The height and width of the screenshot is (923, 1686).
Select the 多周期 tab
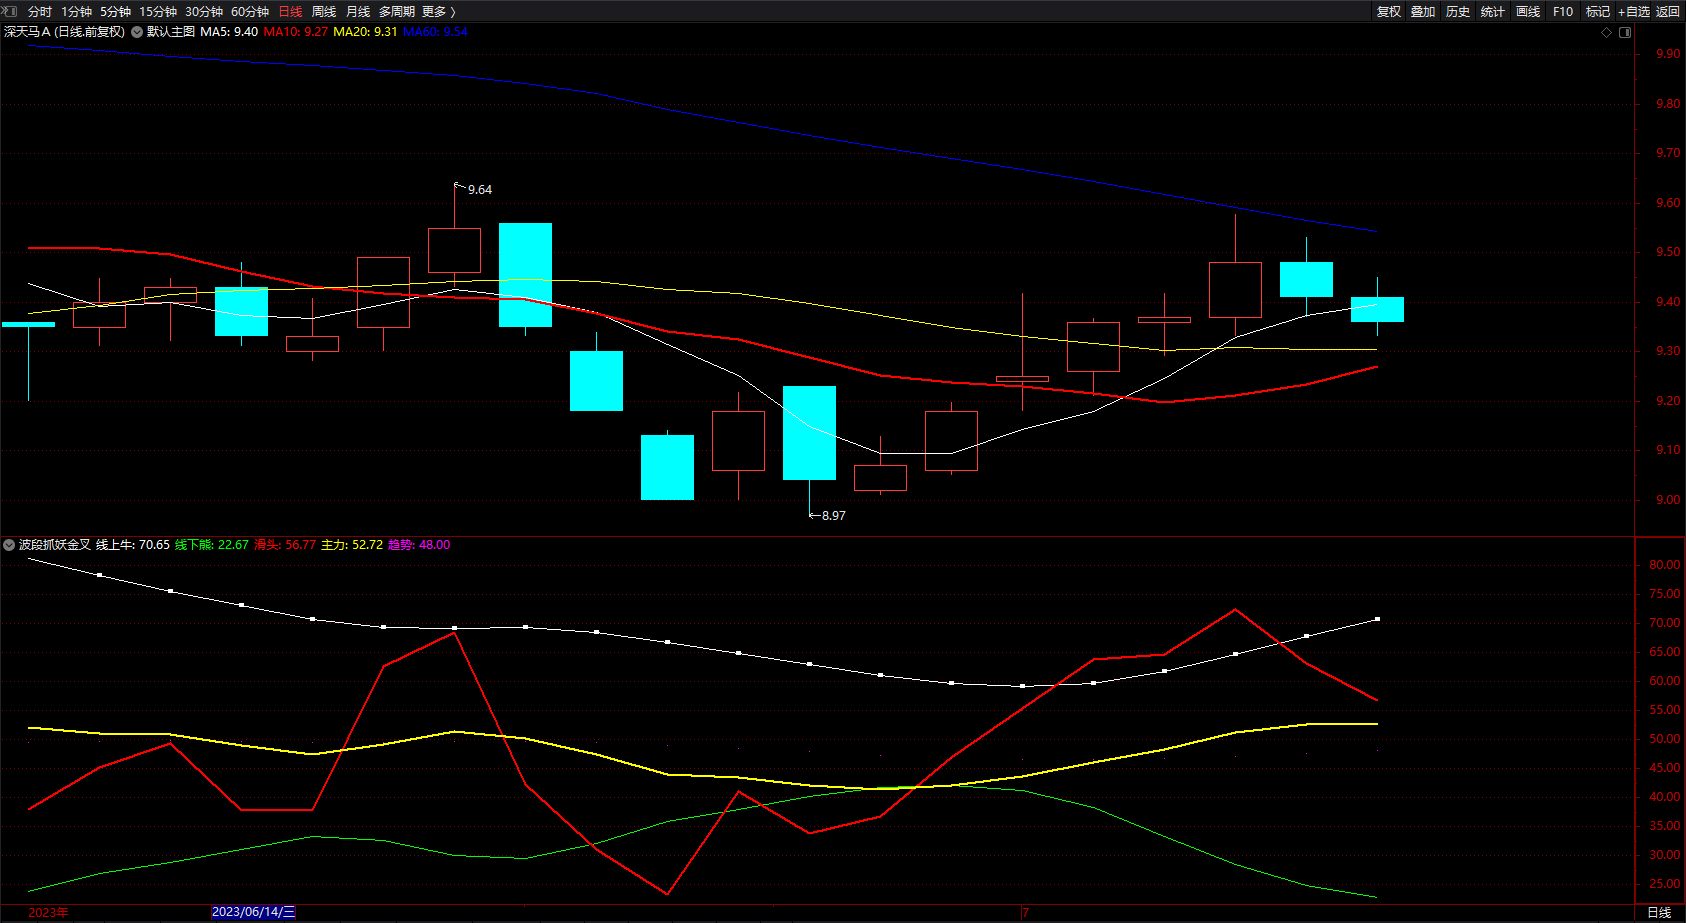pyautogui.click(x=396, y=12)
